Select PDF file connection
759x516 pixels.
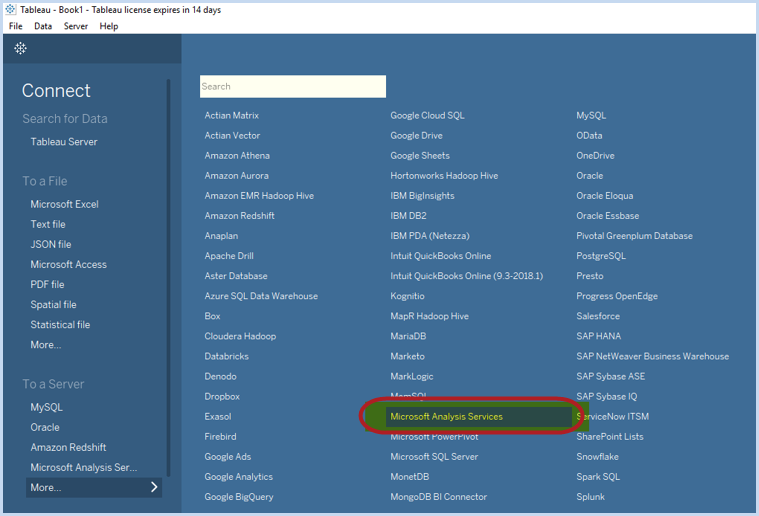(x=47, y=285)
